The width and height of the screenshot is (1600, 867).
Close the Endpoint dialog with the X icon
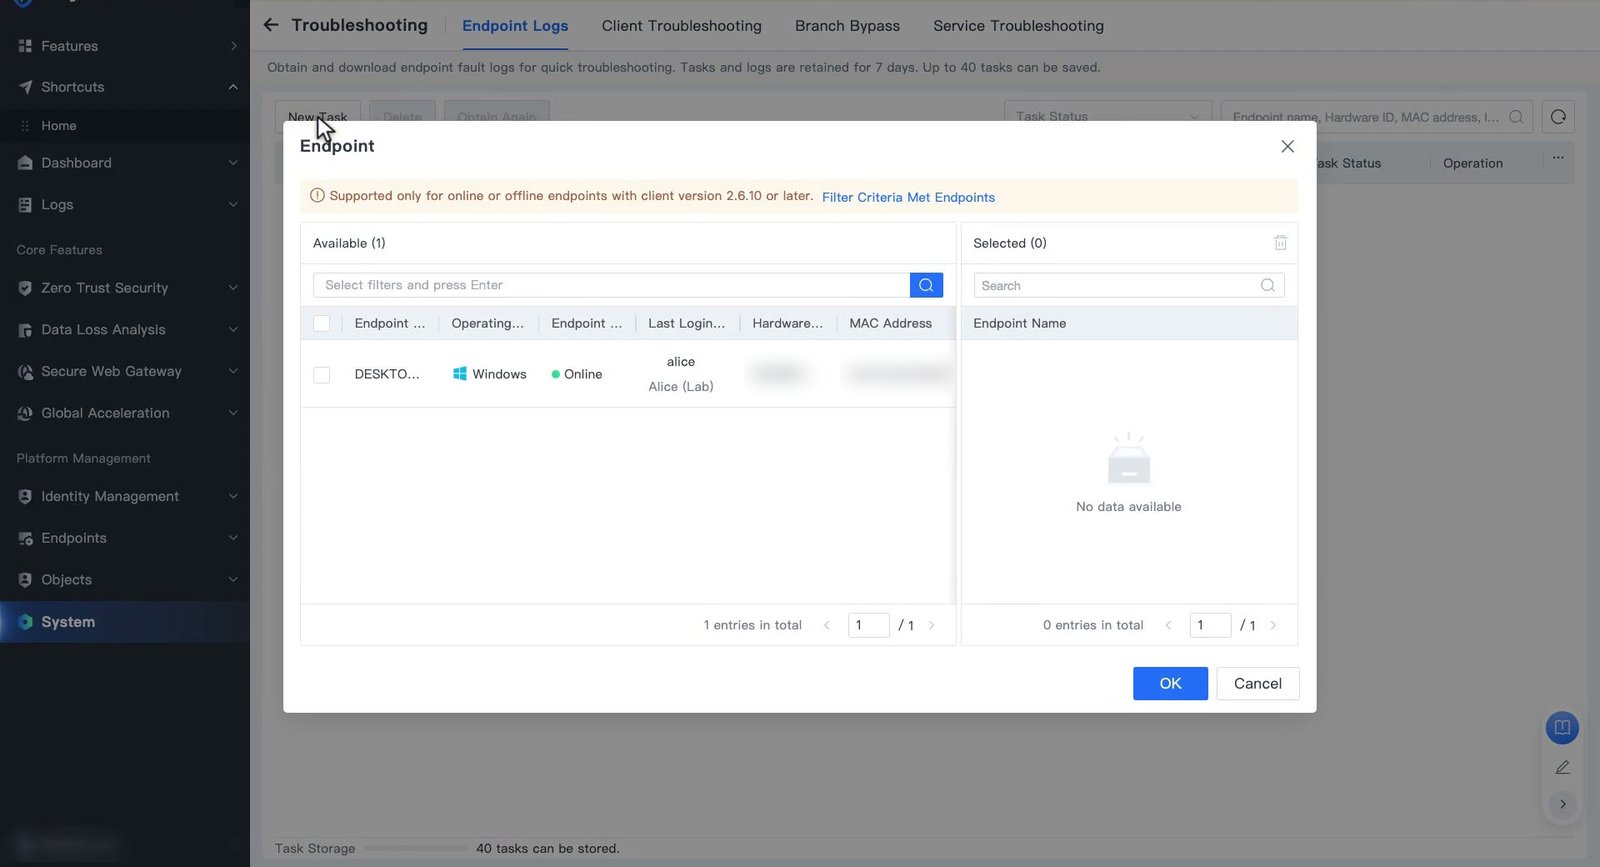(1288, 146)
